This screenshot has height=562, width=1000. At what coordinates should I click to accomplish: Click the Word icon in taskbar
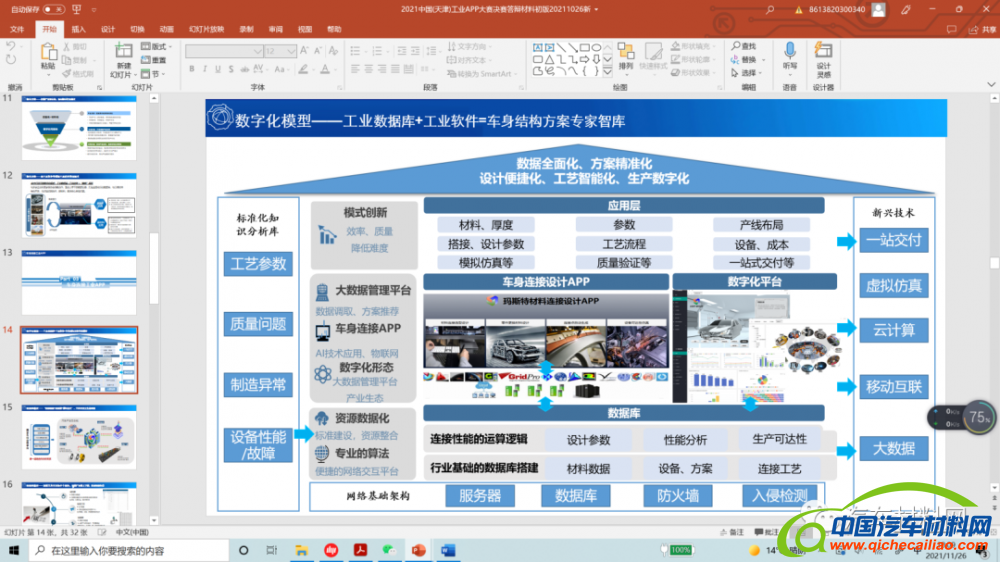click(448, 550)
